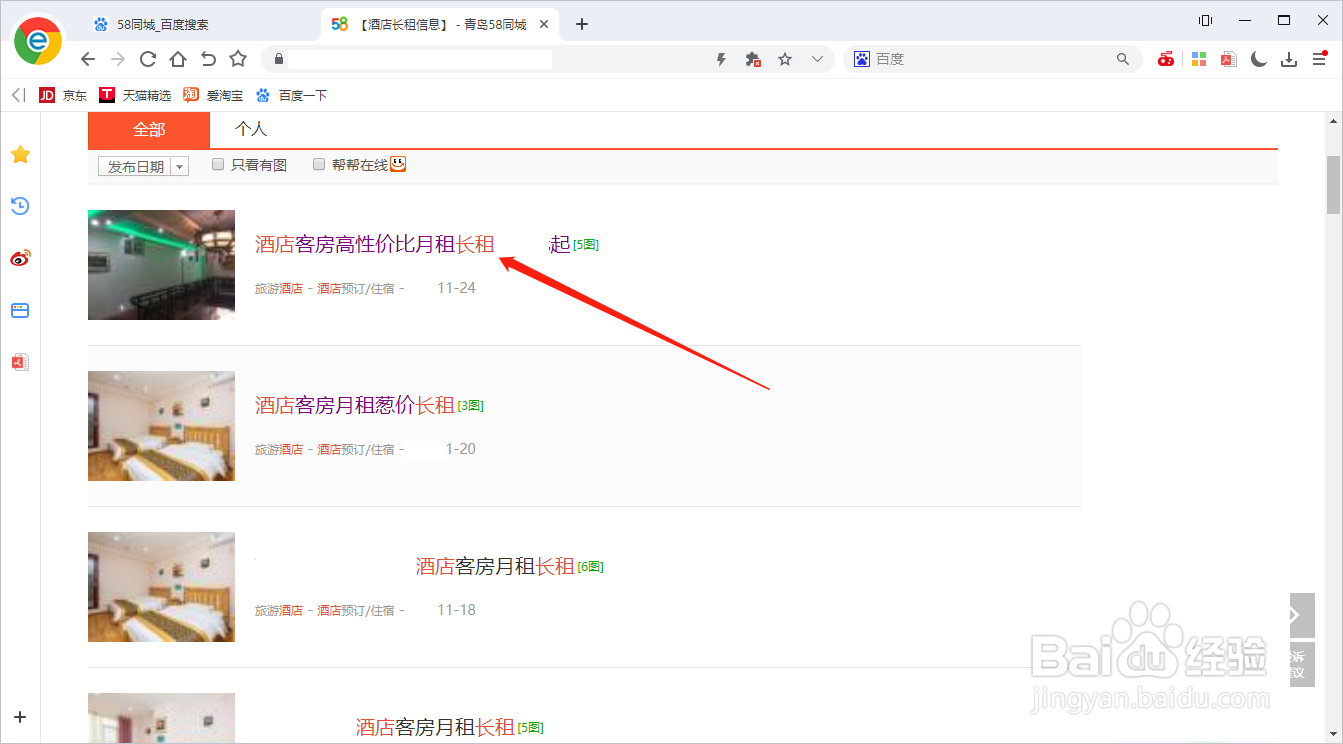Open the sidebar Weibo icon
The image size is (1343, 744).
(20, 258)
